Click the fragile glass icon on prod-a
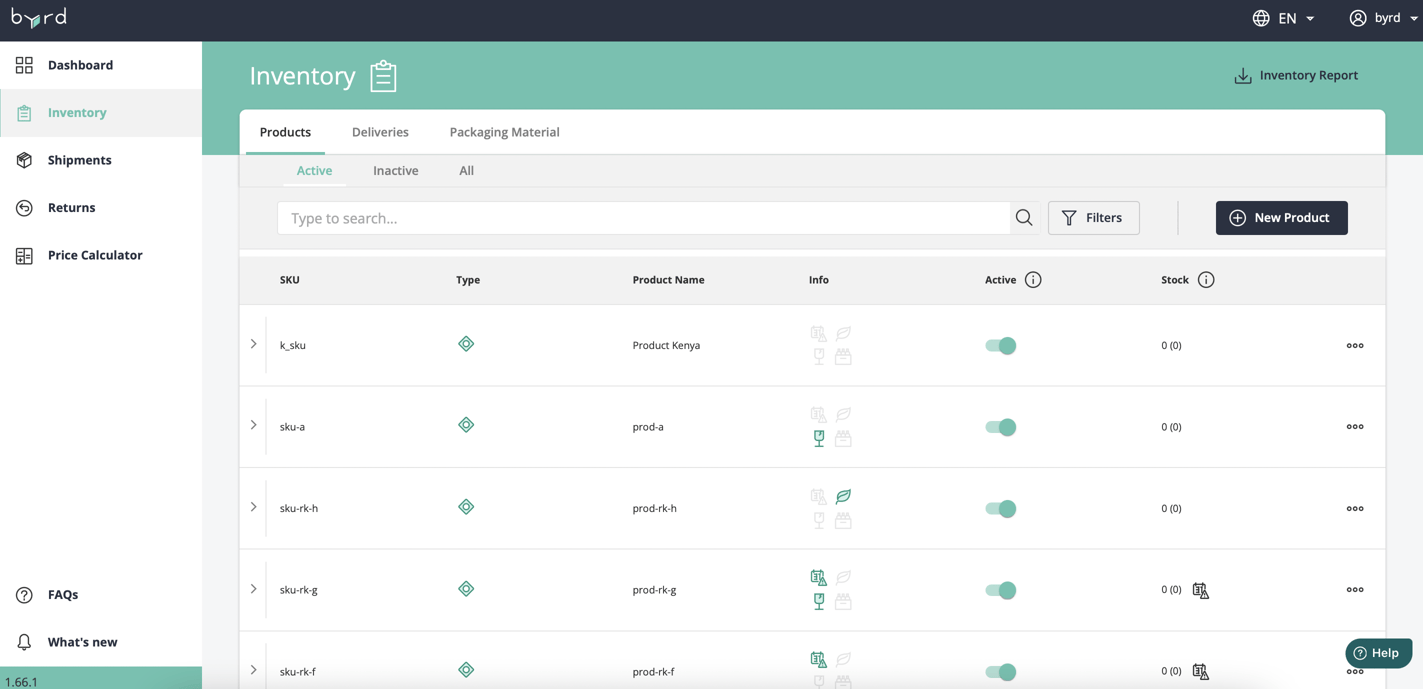 (x=819, y=438)
